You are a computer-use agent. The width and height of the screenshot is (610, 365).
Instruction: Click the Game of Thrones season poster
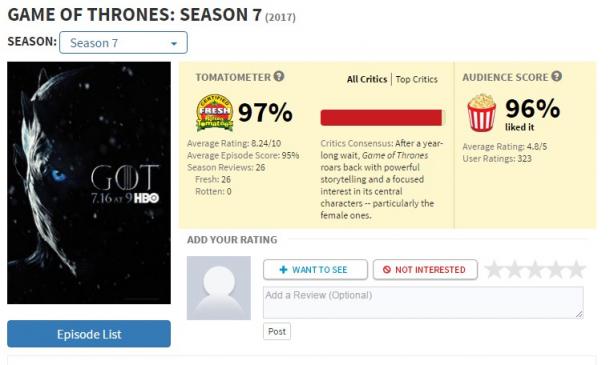coord(89,183)
